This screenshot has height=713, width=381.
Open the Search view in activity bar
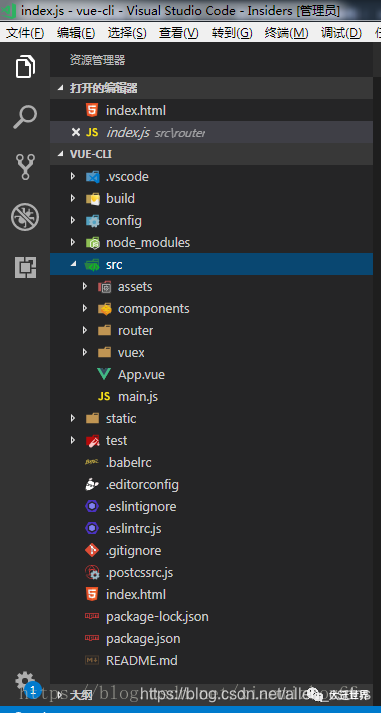click(25, 117)
